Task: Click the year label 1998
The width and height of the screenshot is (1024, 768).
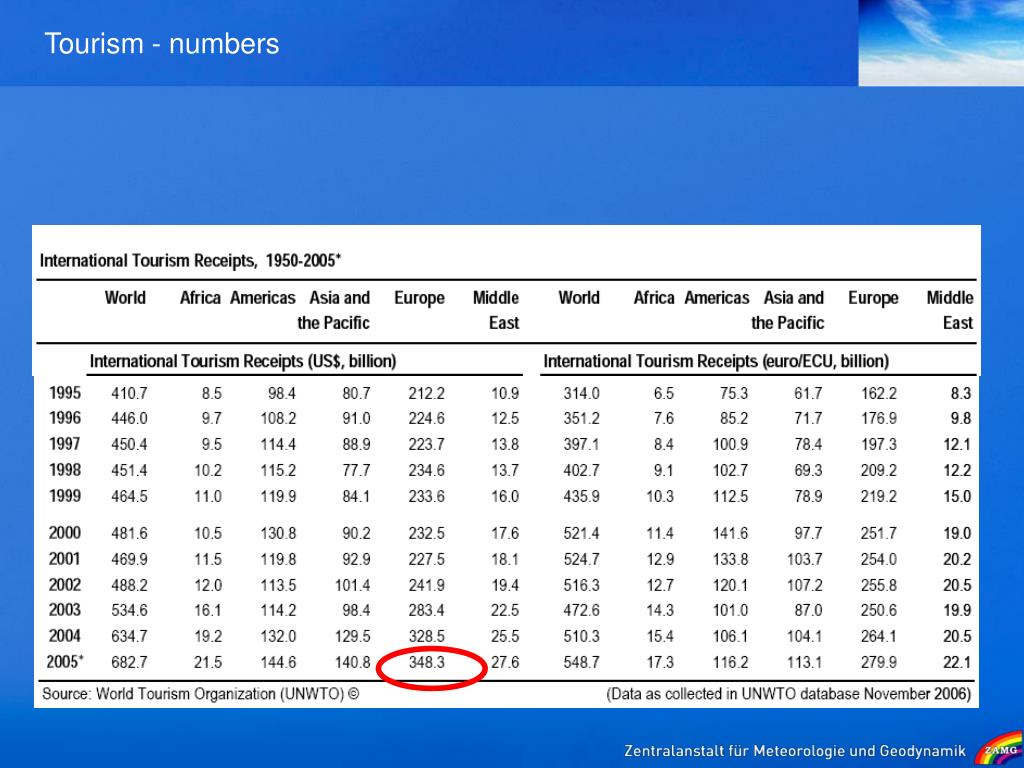Action: tap(65, 470)
